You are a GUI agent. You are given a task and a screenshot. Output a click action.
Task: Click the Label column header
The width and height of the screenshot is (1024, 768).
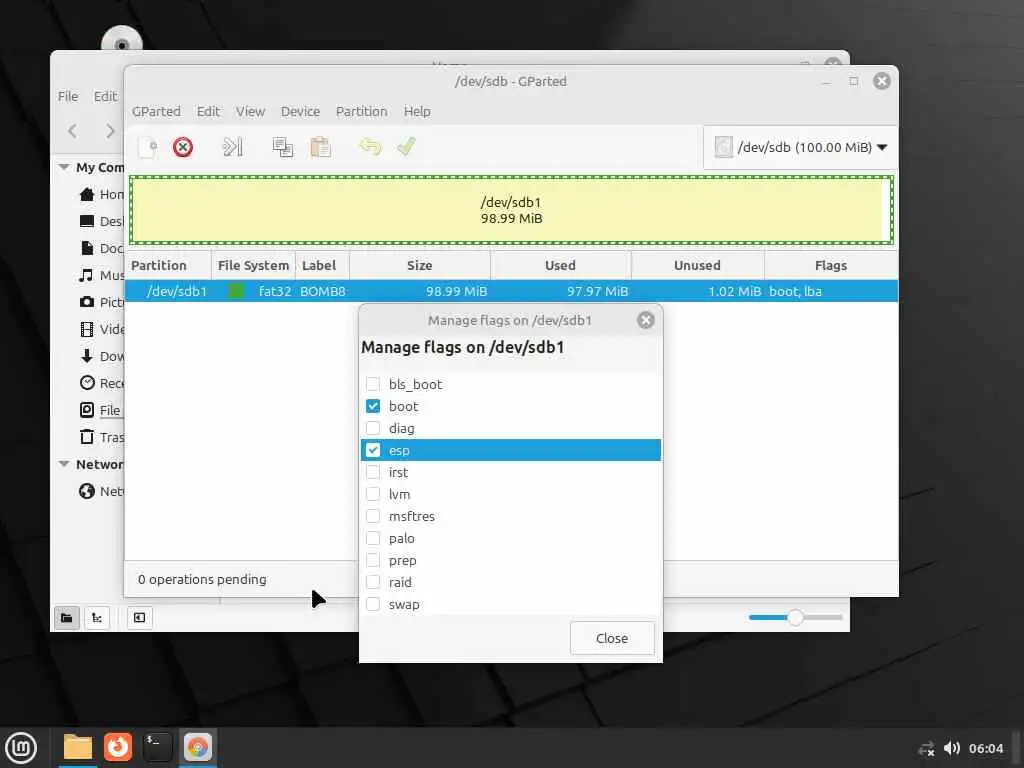coord(323,265)
